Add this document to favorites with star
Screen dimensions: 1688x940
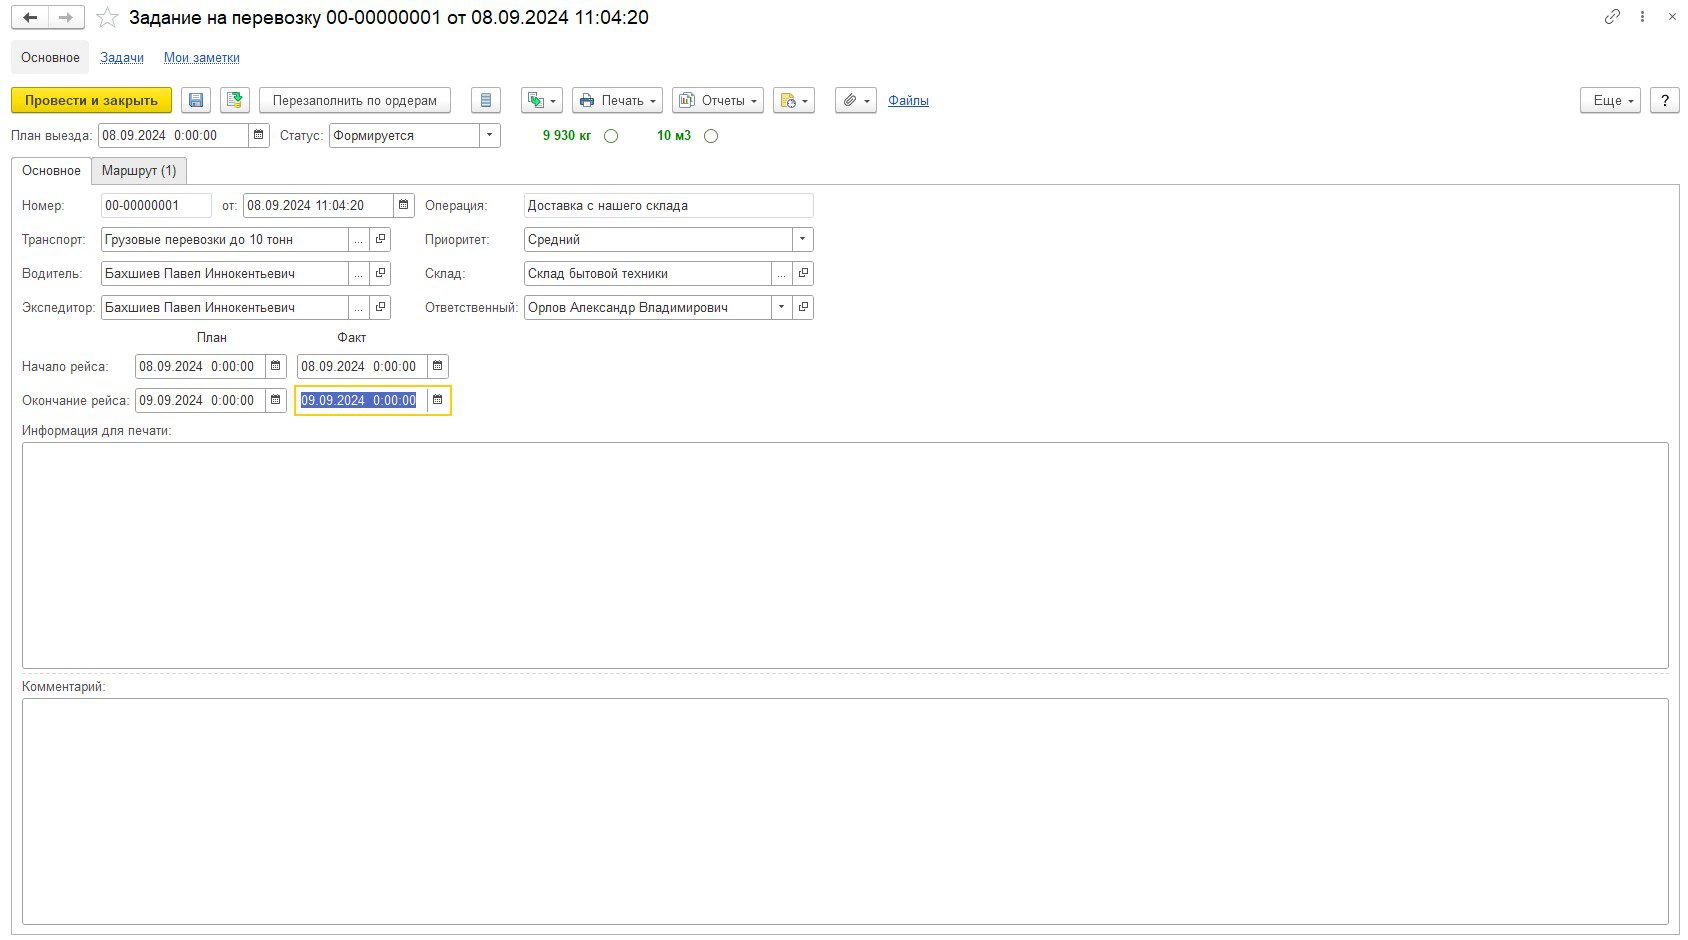pyautogui.click(x=107, y=18)
